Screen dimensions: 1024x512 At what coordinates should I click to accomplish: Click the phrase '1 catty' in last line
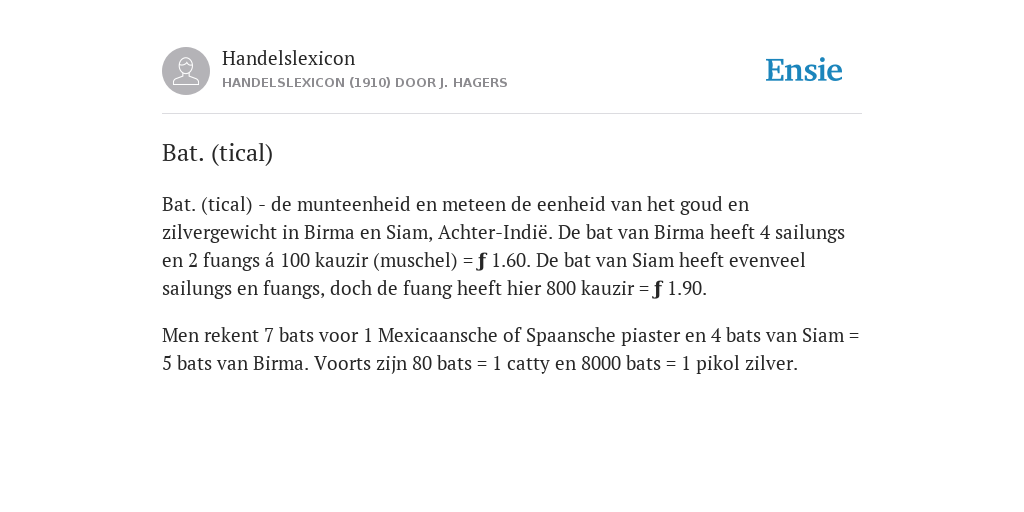pos(521,364)
